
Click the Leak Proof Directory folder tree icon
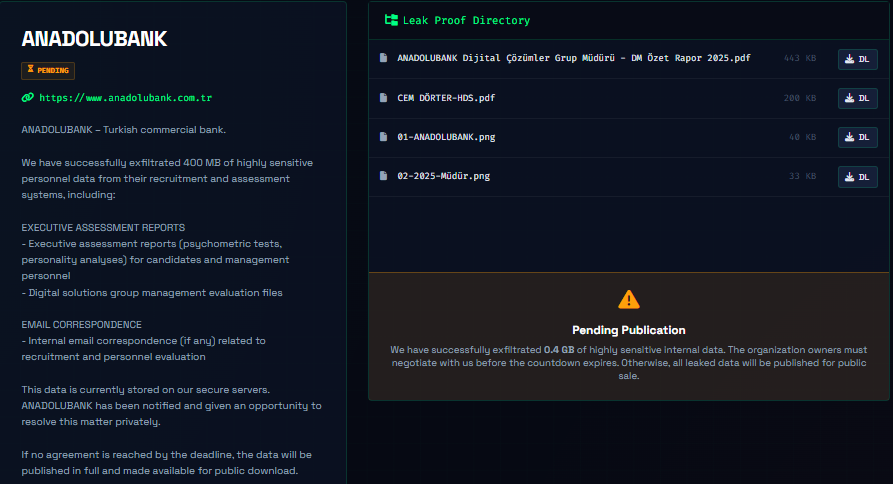tap(391, 20)
